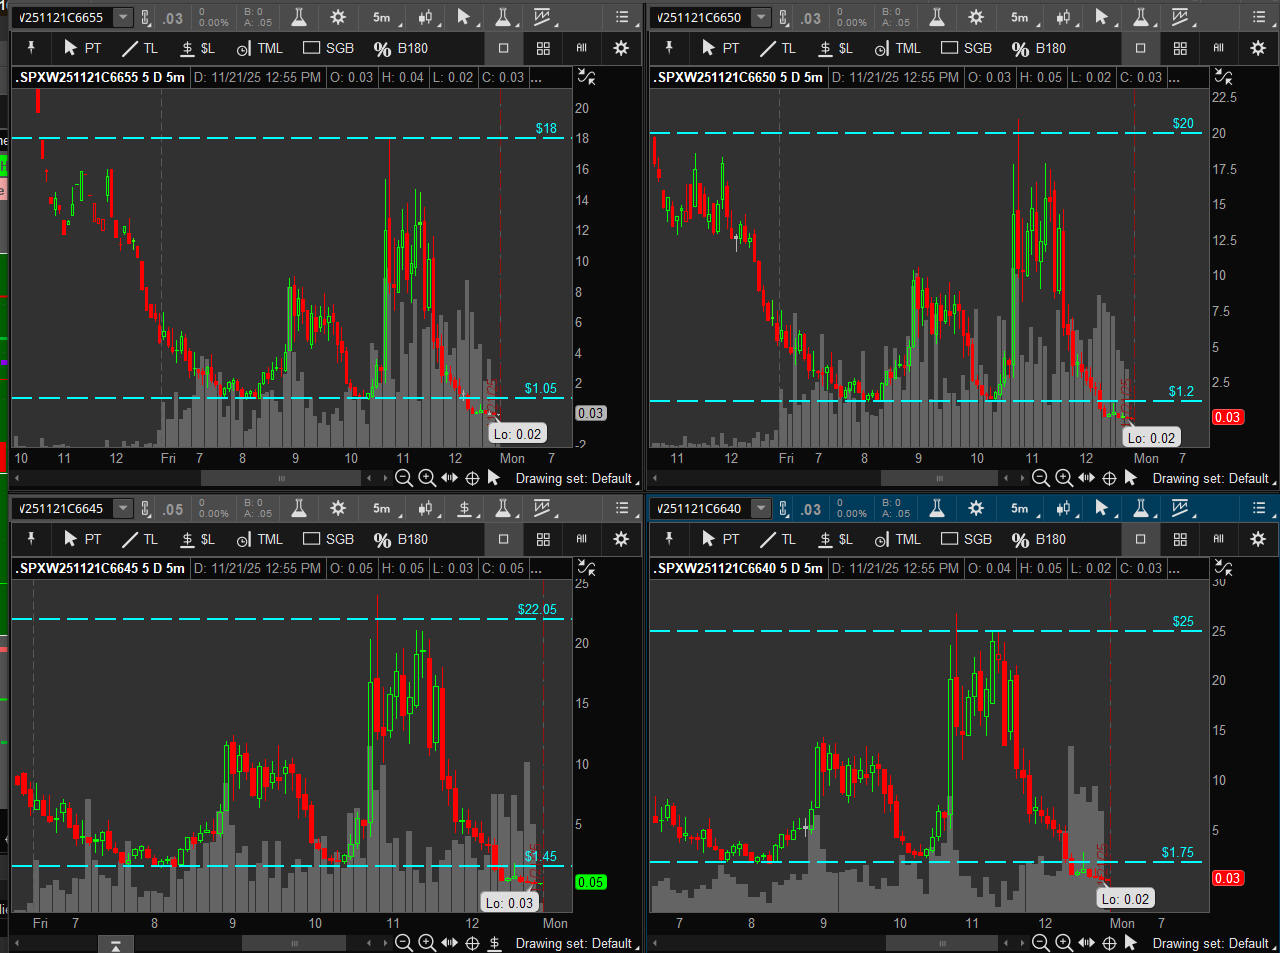The image size is (1280, 953).
Task: Open Drawing set Default menu under C6640 chart
Action: point(1211,943)
